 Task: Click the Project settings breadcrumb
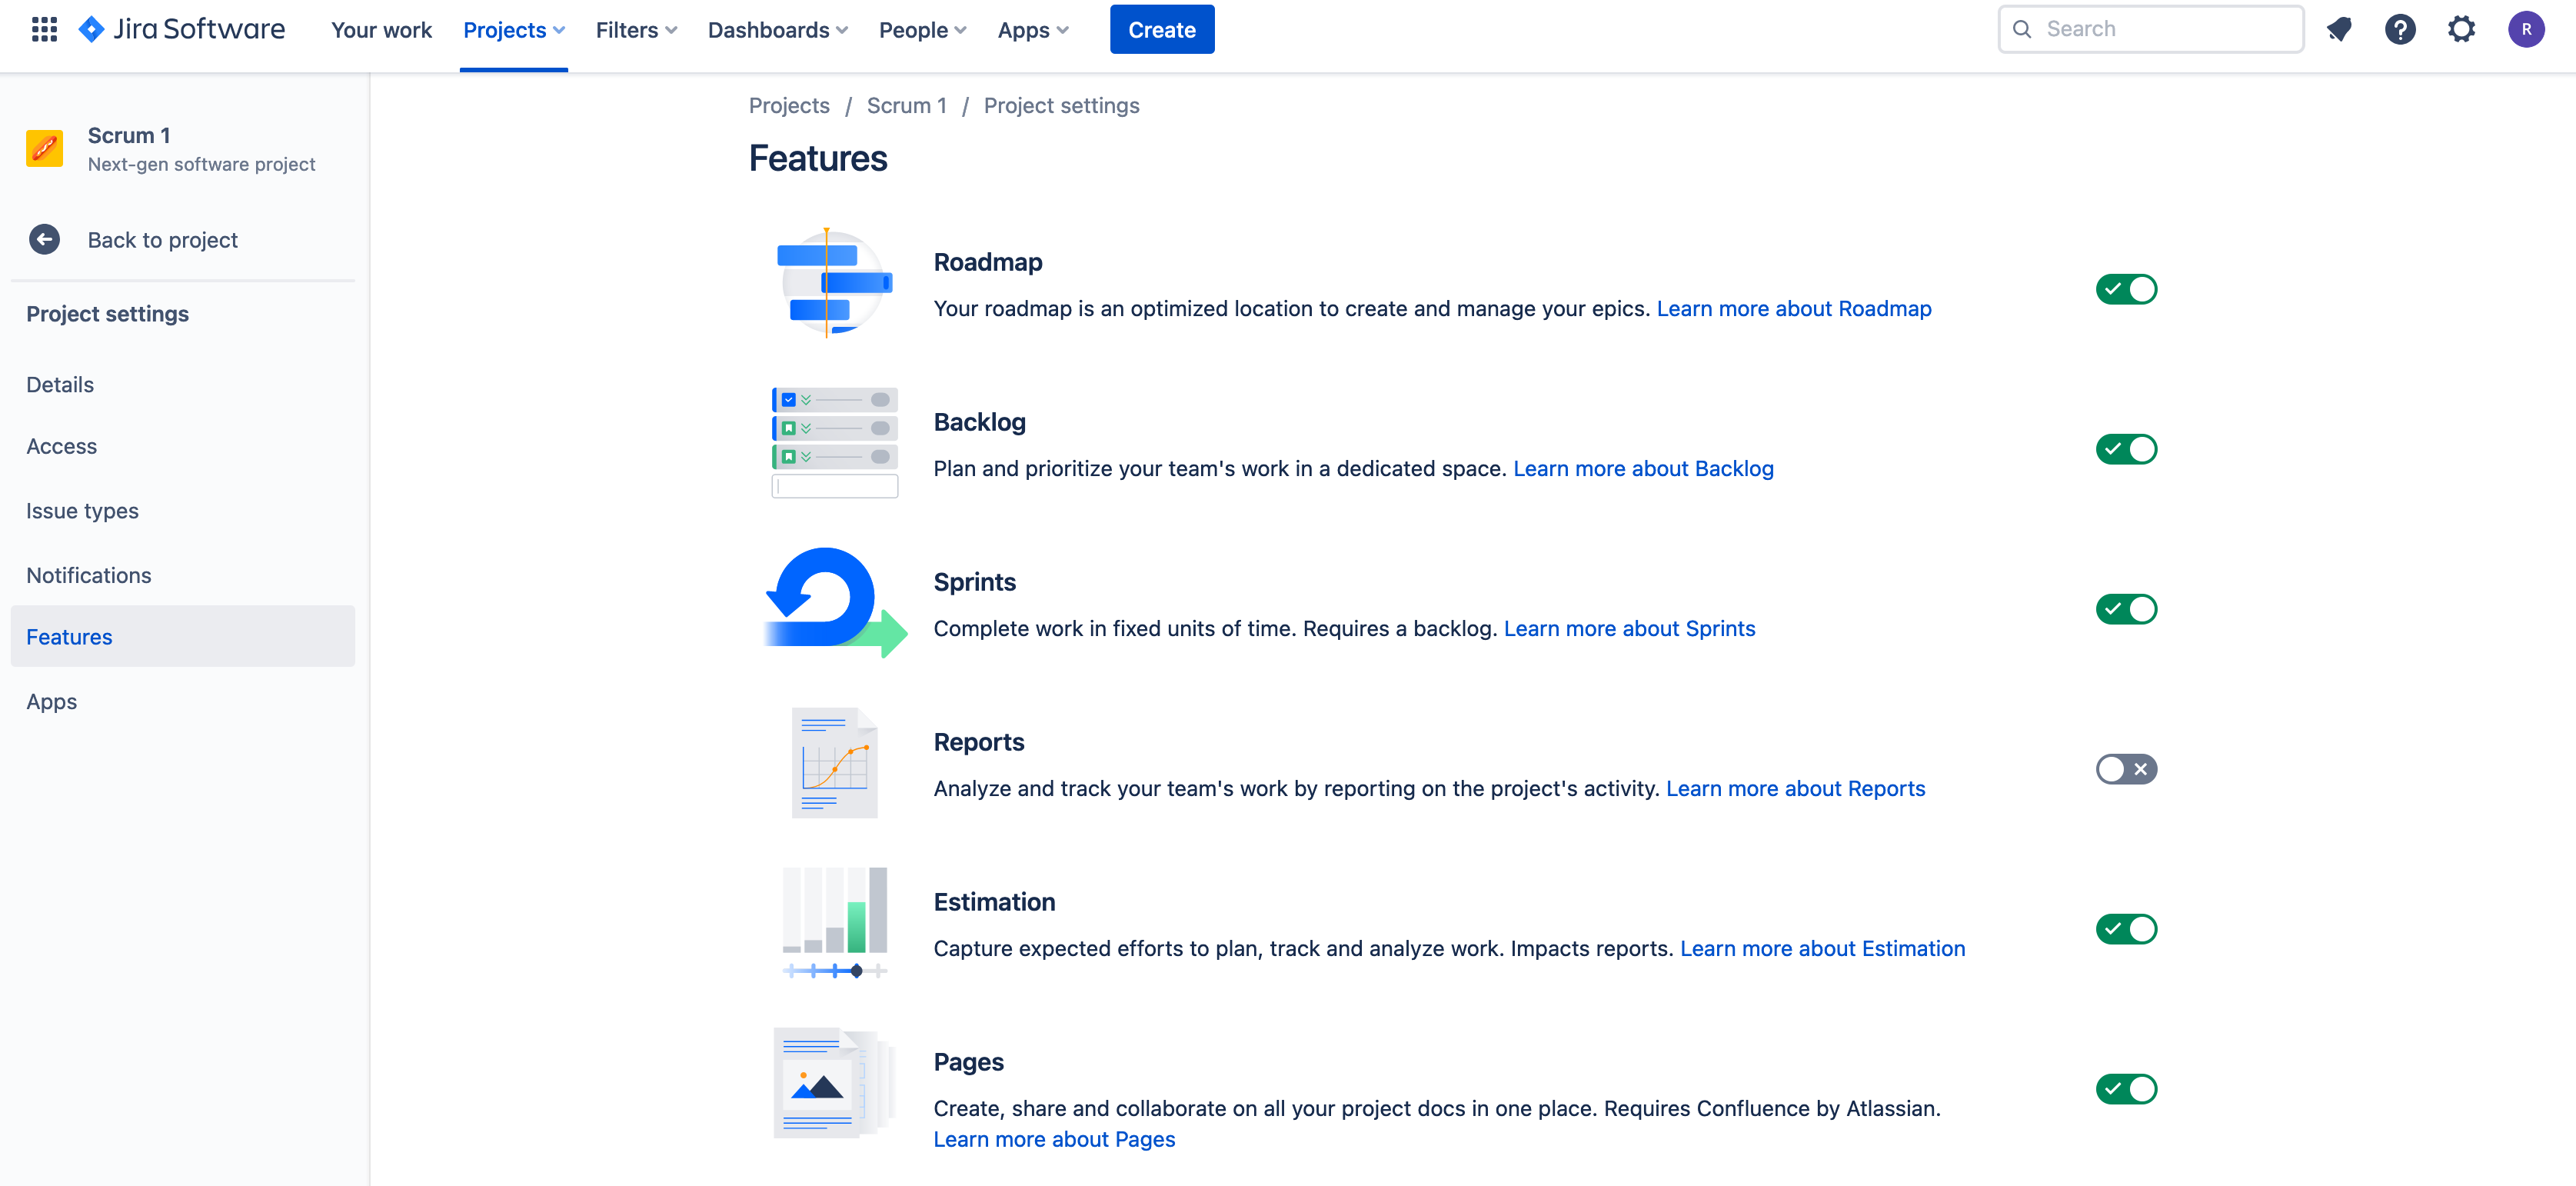[x=1061, y=105]
